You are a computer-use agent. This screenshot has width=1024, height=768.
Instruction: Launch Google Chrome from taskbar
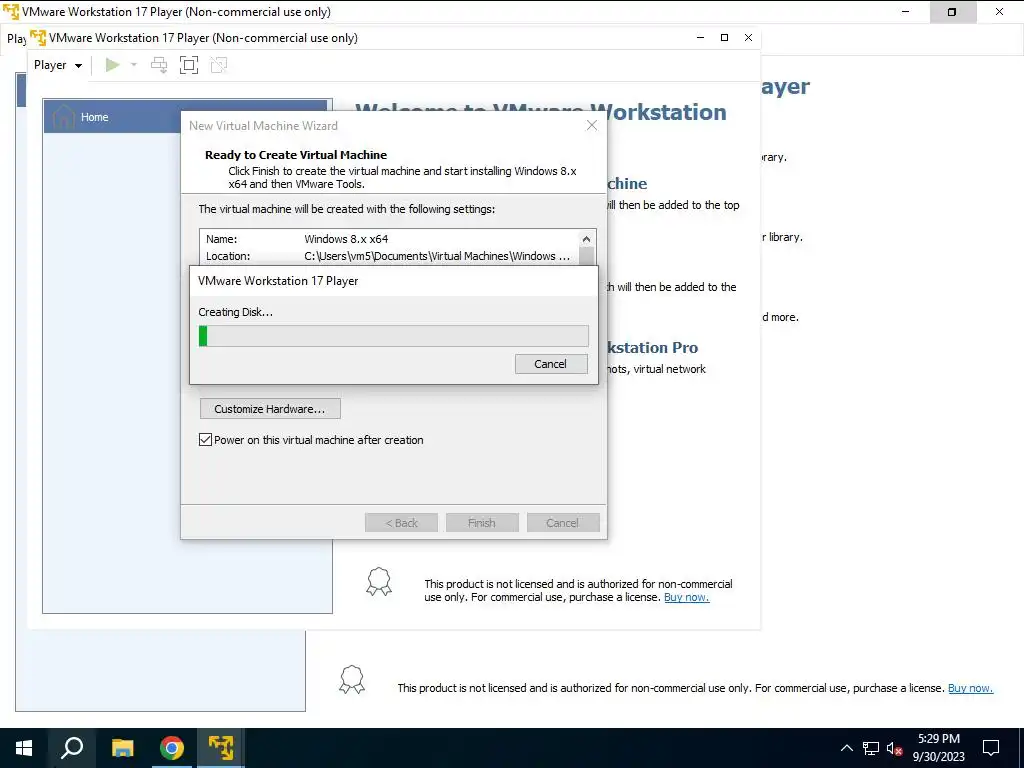tap(172, 748)
